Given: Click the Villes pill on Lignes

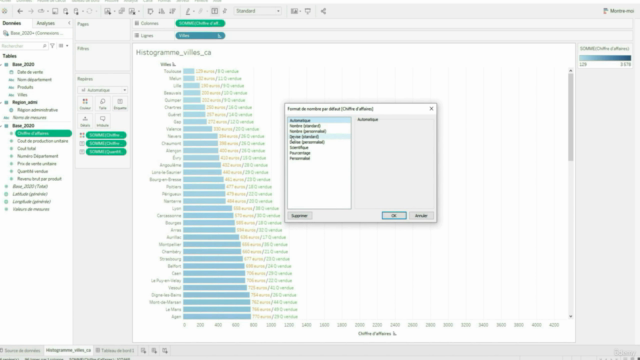Looking at the screenshot, I should point(200,36).
